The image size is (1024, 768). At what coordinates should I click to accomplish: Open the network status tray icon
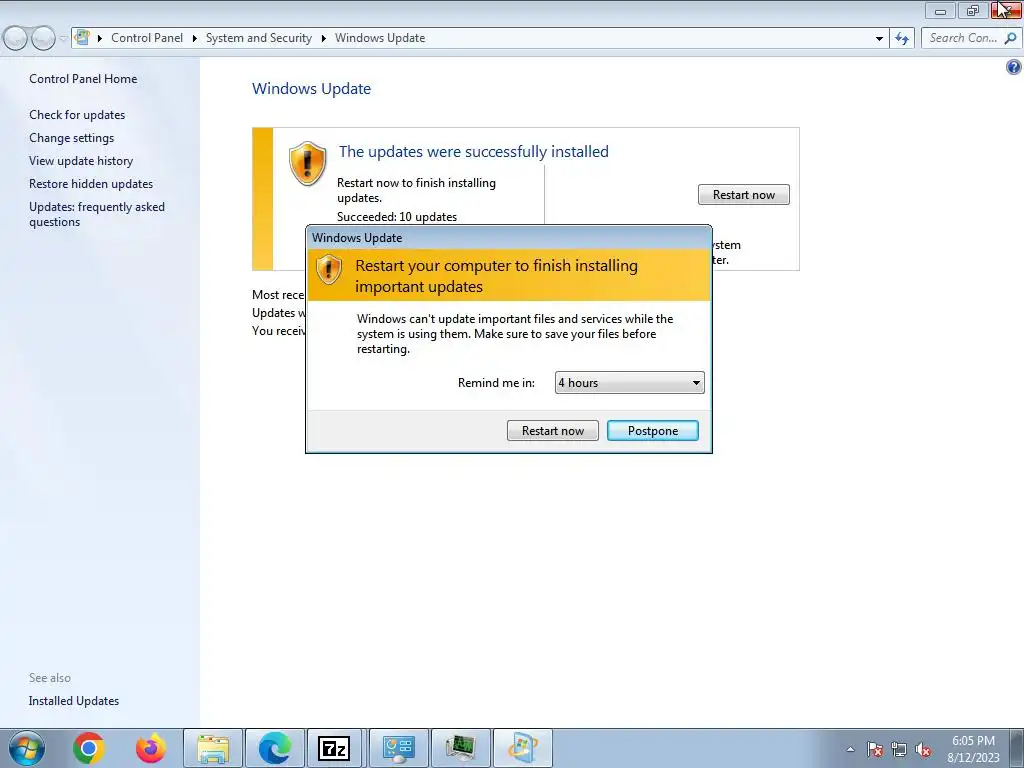click(899, 749)
